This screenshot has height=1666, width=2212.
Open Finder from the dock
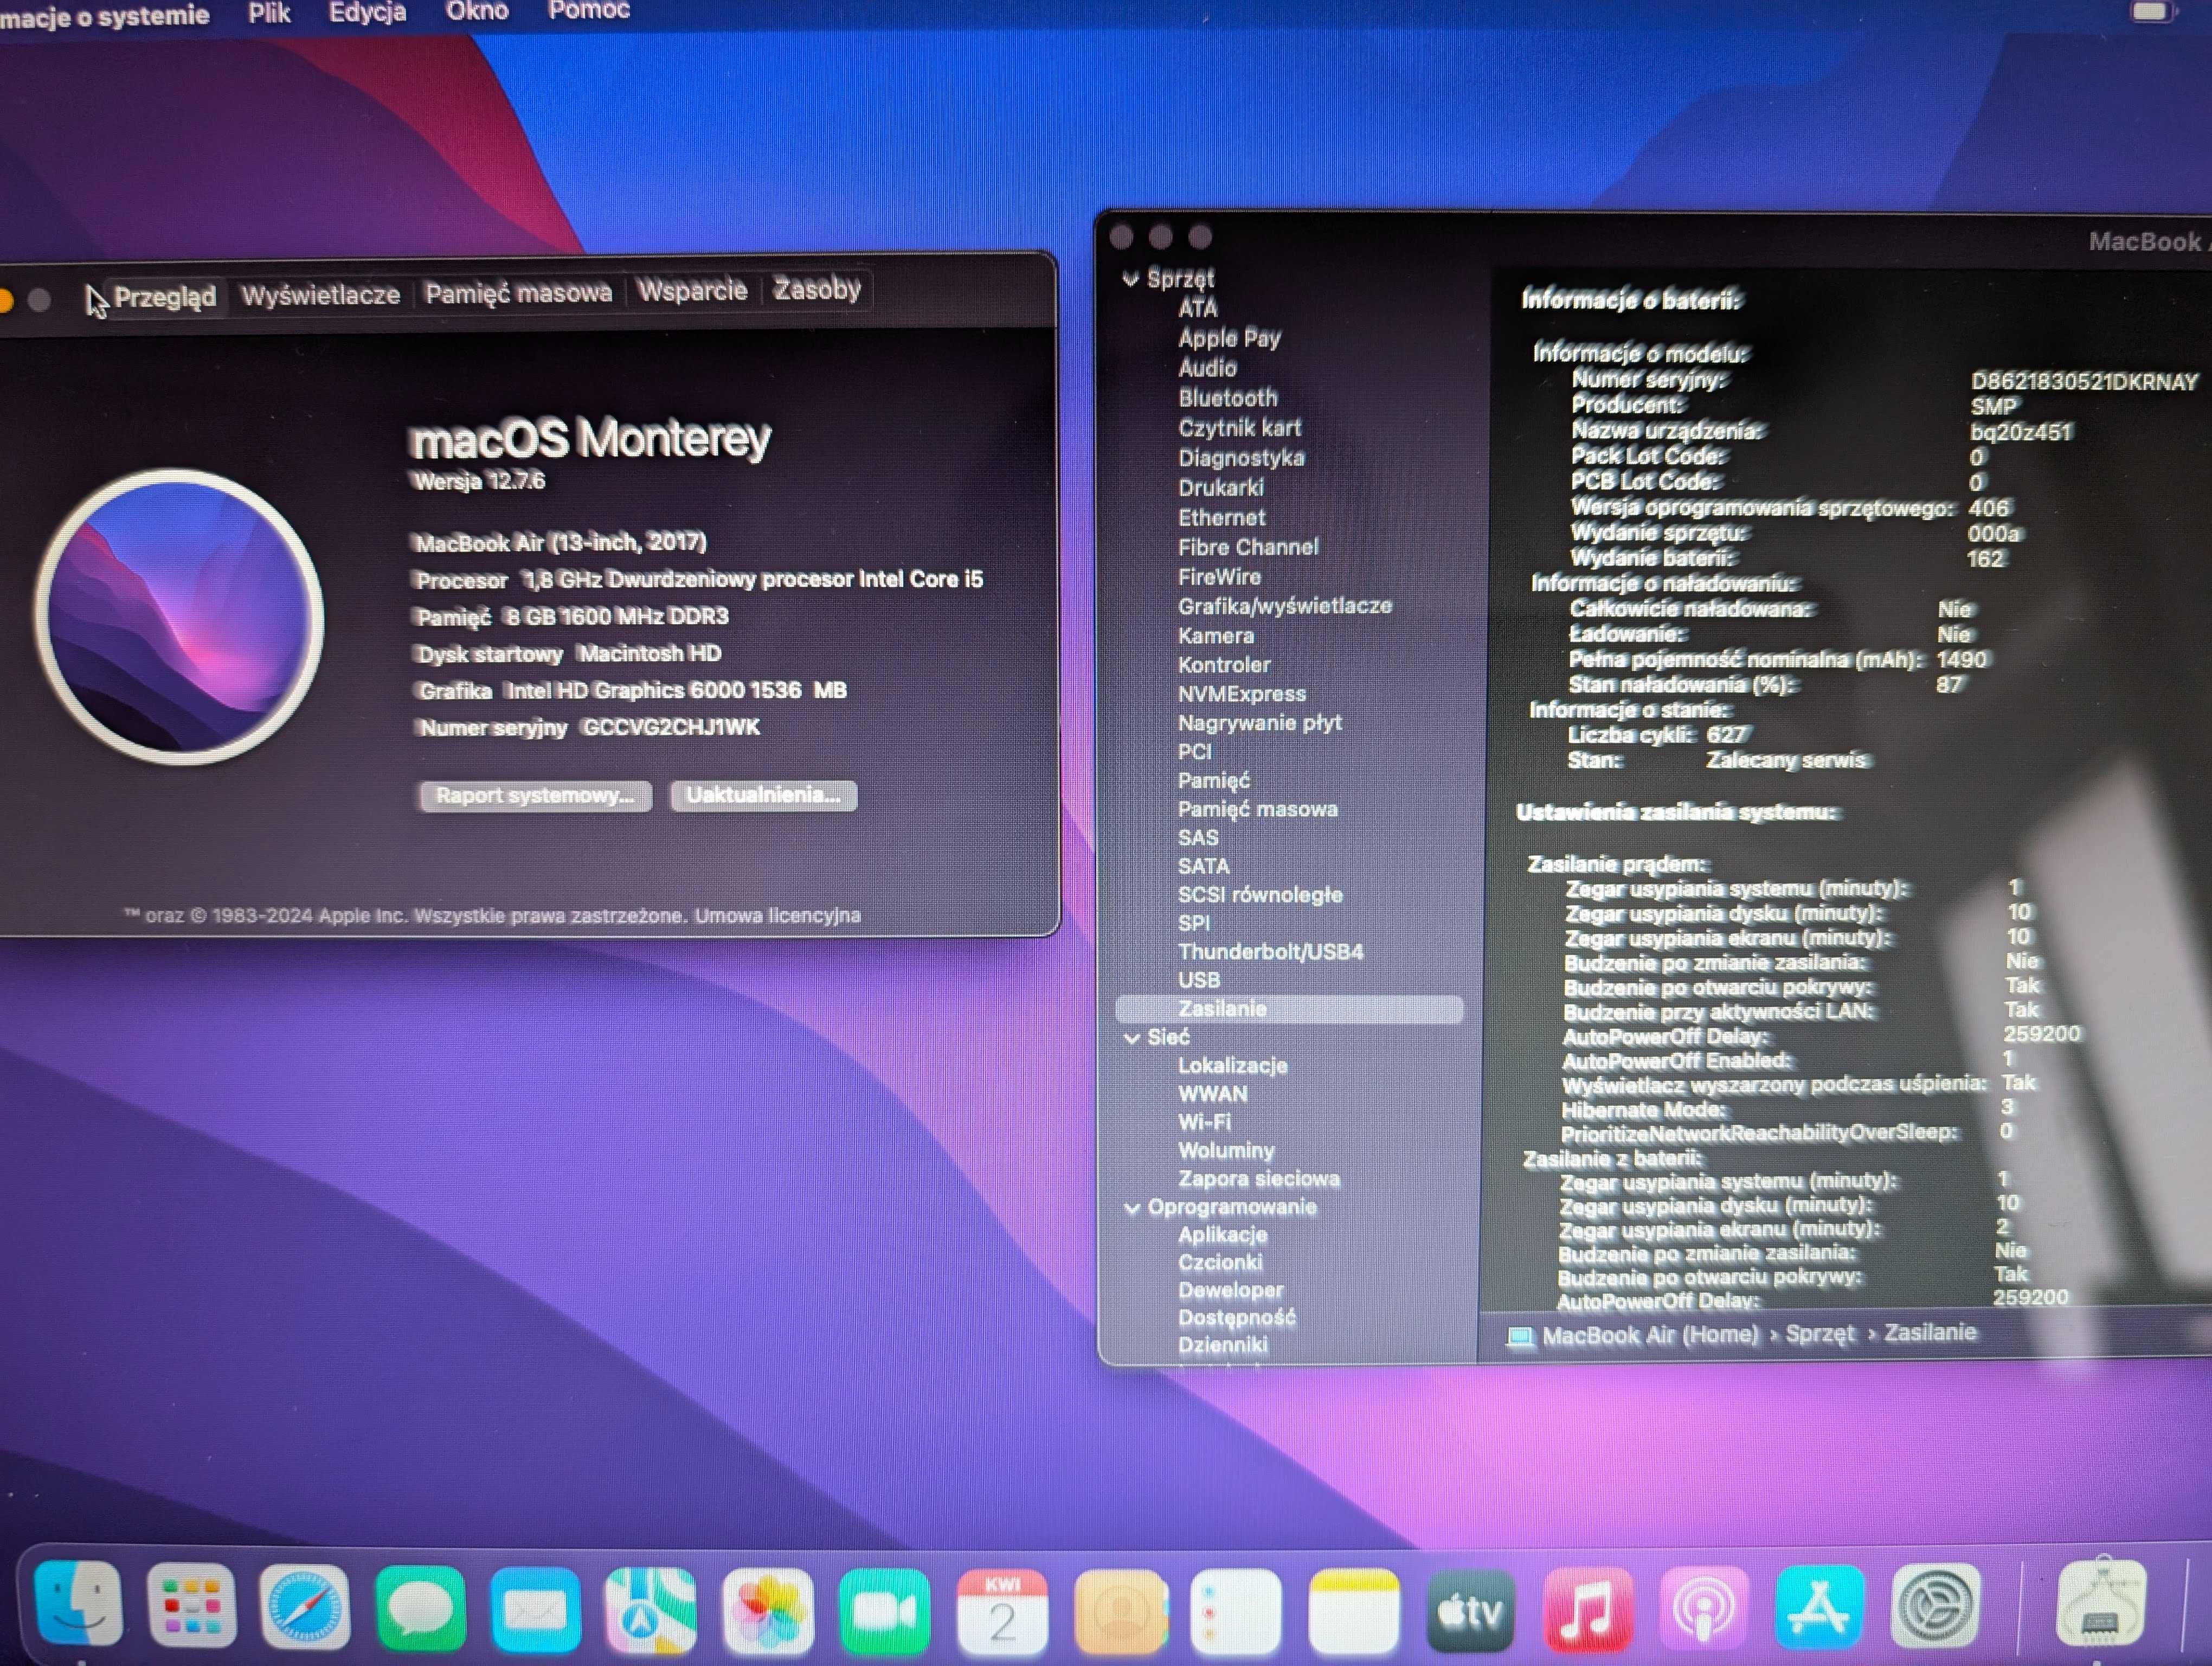pos(78,1604)
